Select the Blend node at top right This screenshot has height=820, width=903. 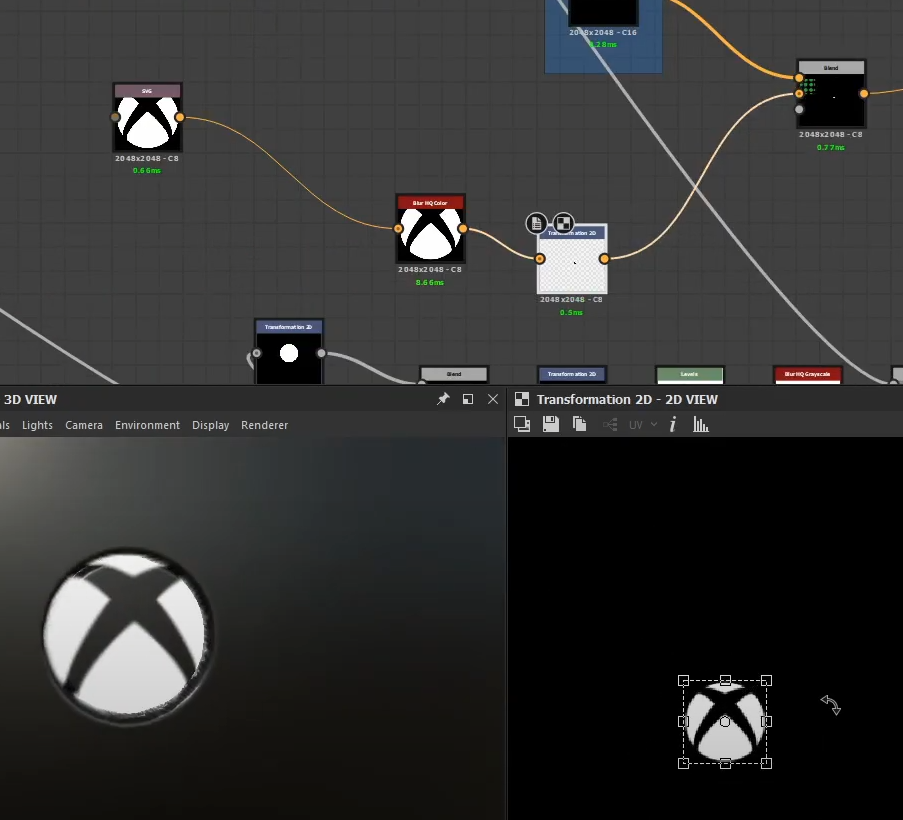(831, 93)
